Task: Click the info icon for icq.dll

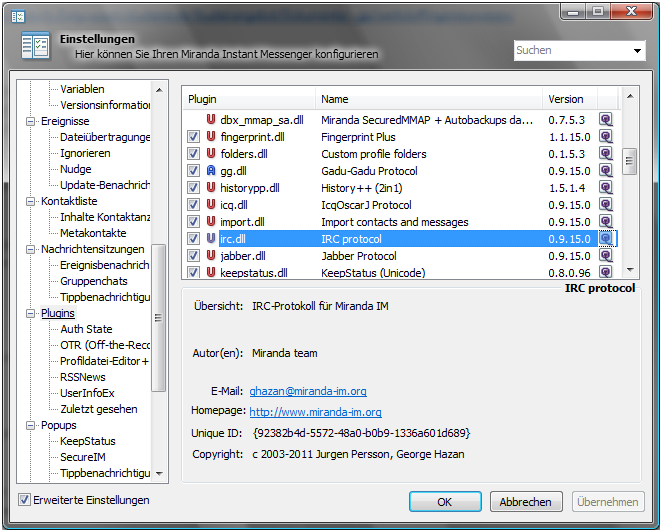Action: 606,204
